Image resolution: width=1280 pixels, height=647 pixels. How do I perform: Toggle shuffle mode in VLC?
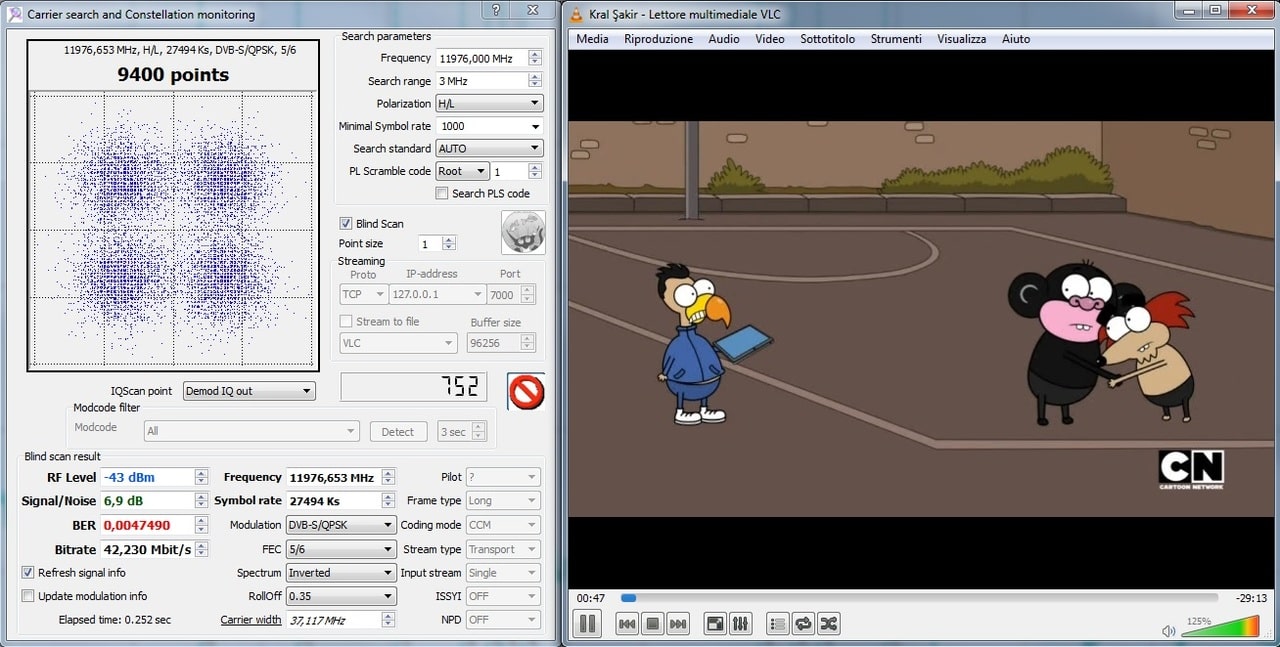(x=828, y=624)
